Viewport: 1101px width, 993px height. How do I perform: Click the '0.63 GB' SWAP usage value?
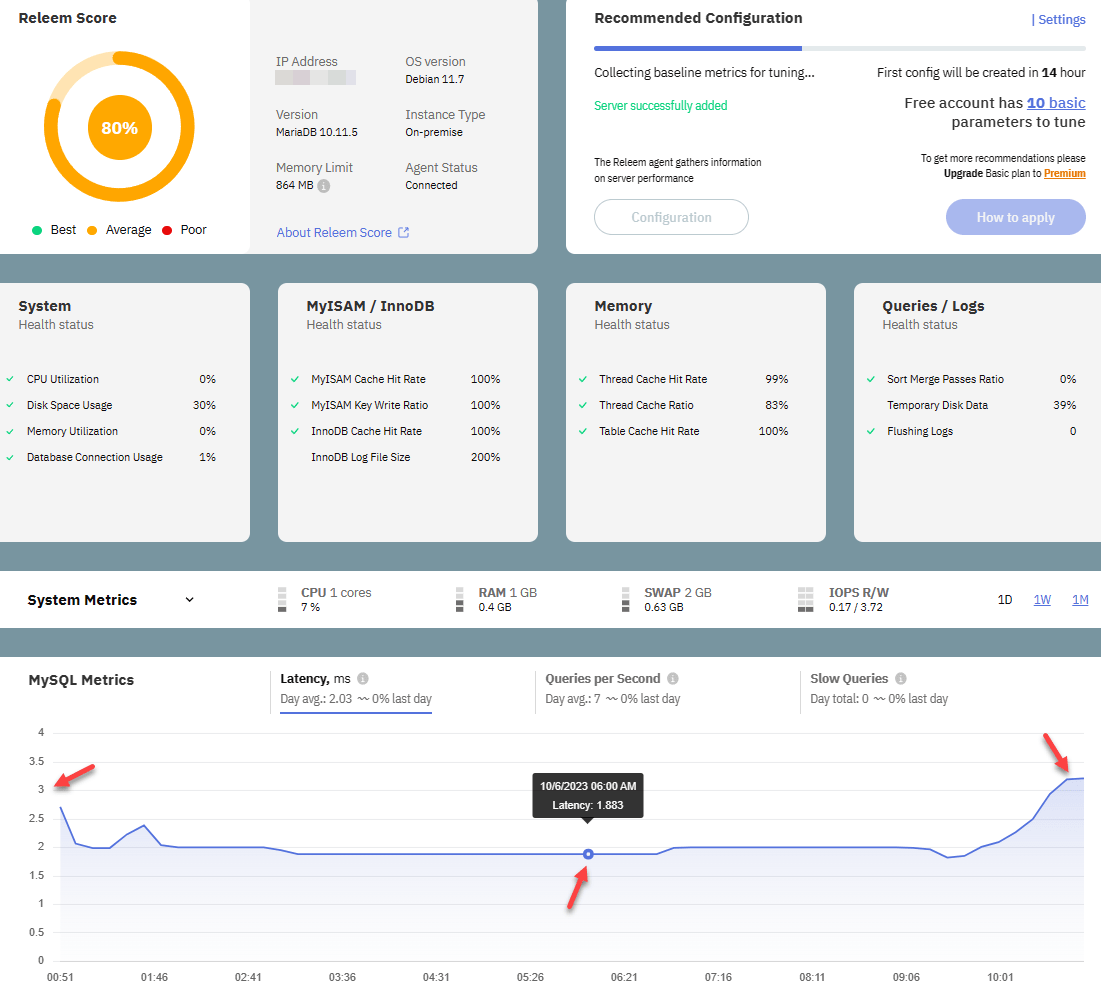point(664,607)
